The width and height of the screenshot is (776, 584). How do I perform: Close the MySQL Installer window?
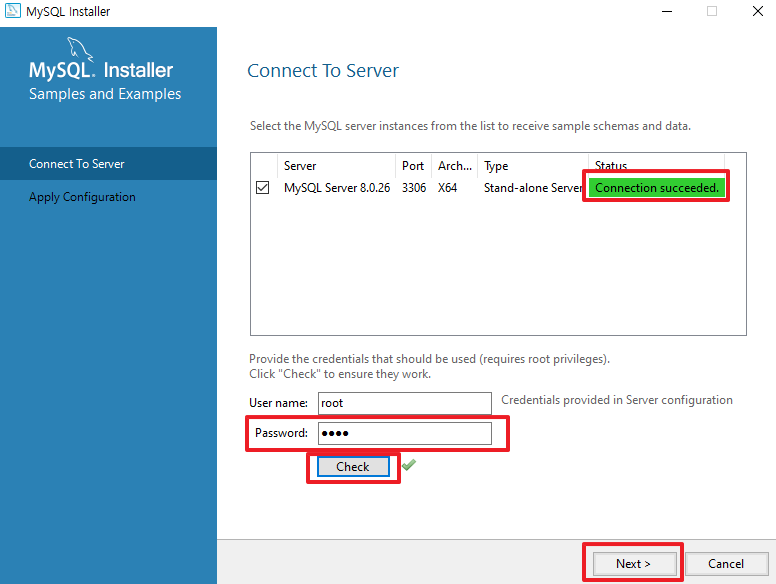pyautogui.click(x=758, y=11)
